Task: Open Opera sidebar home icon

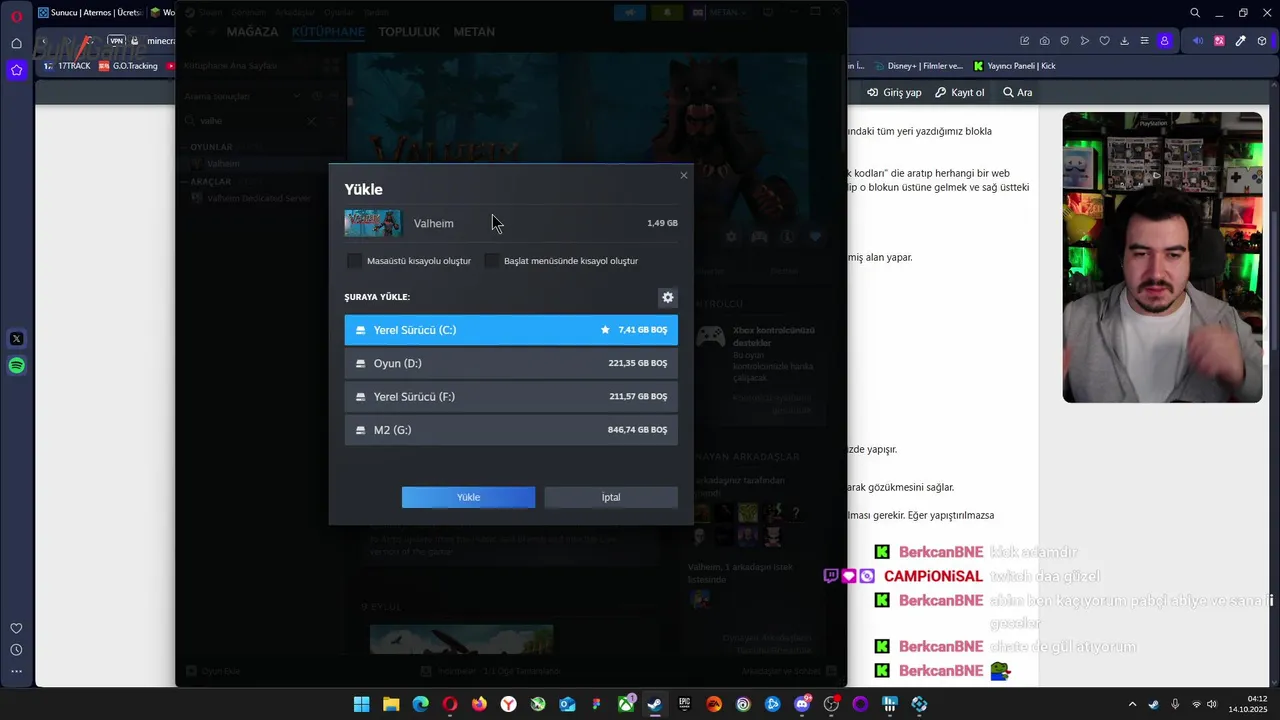Action: (x=16, y=43)
